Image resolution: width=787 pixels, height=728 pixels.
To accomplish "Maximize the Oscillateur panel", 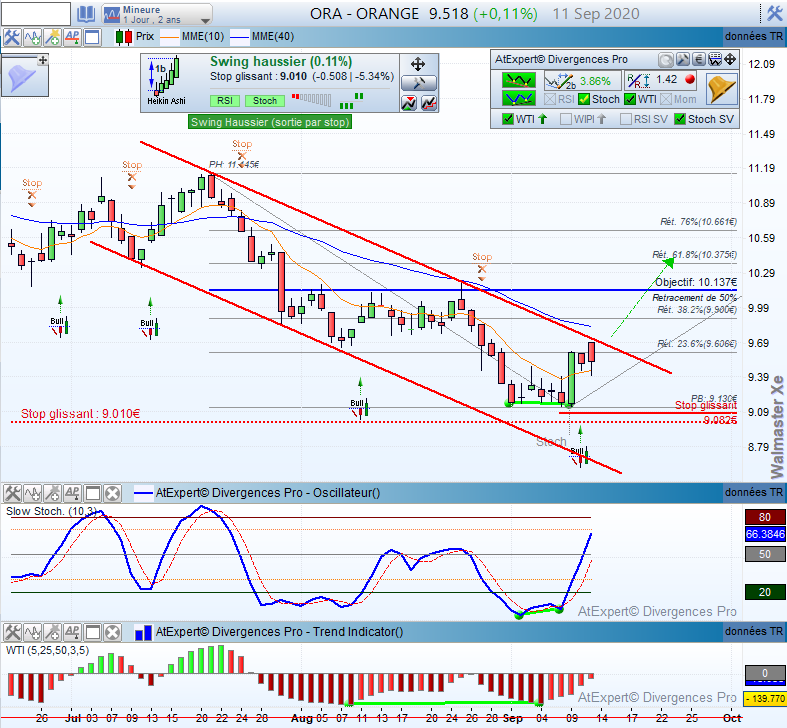I will pyautogui.click(x=92, y=494).
